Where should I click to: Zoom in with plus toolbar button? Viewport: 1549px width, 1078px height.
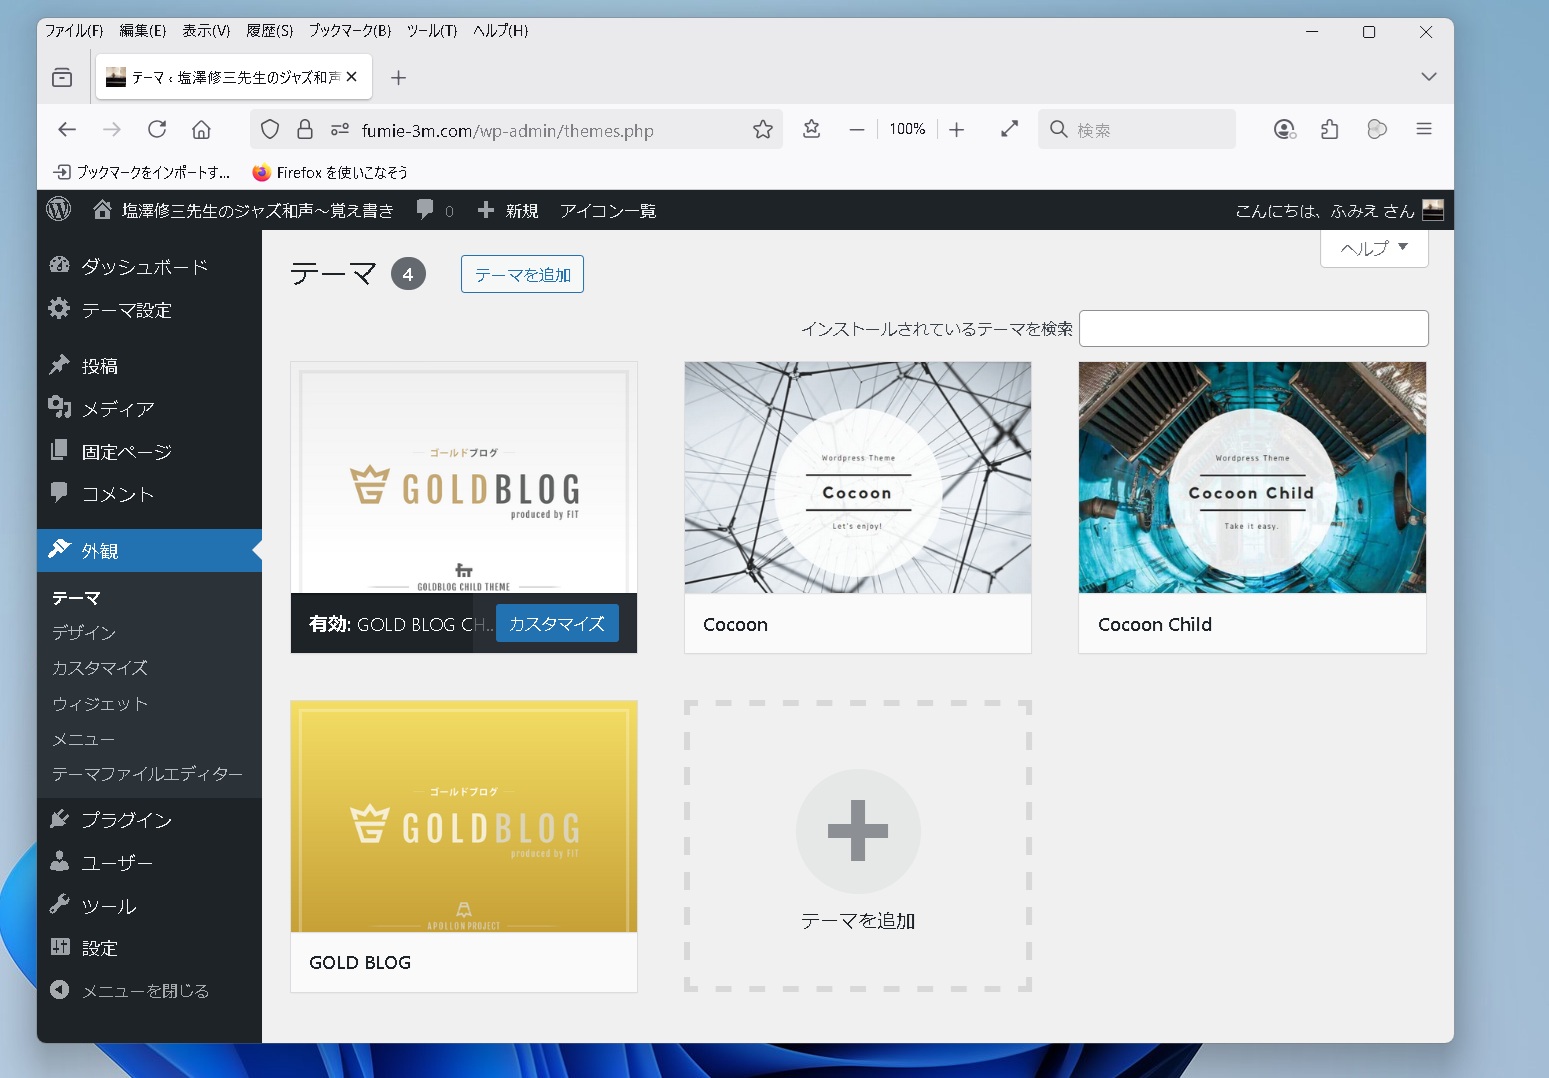(x=957, y=129)
